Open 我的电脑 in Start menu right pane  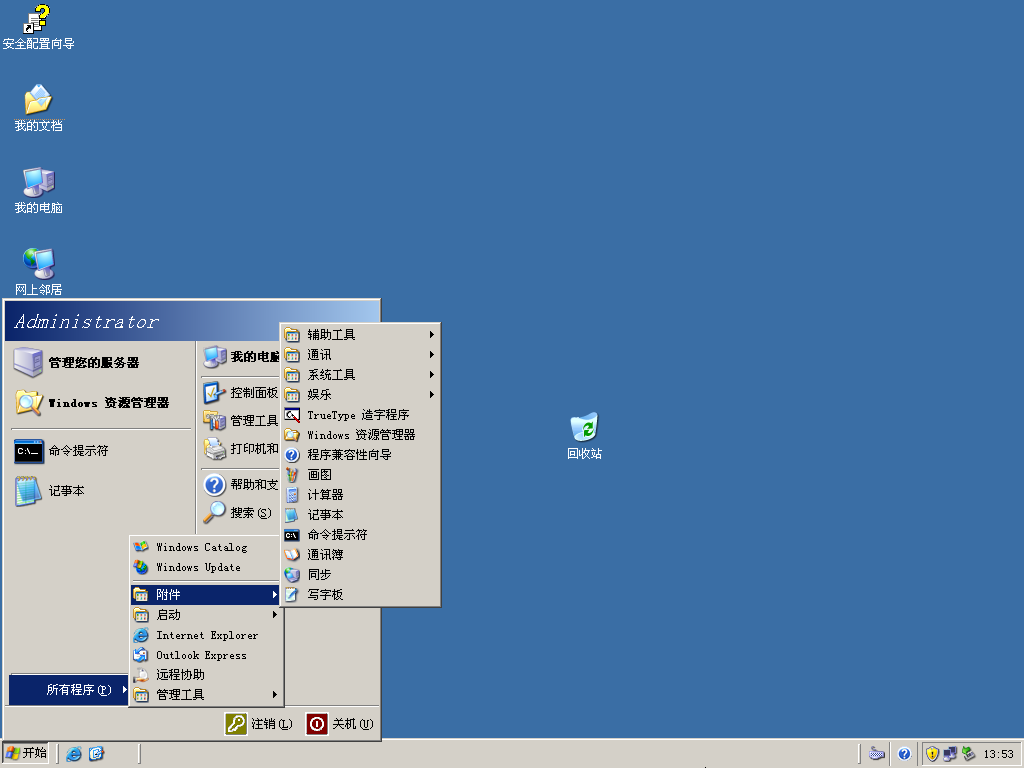click(240, 357)
